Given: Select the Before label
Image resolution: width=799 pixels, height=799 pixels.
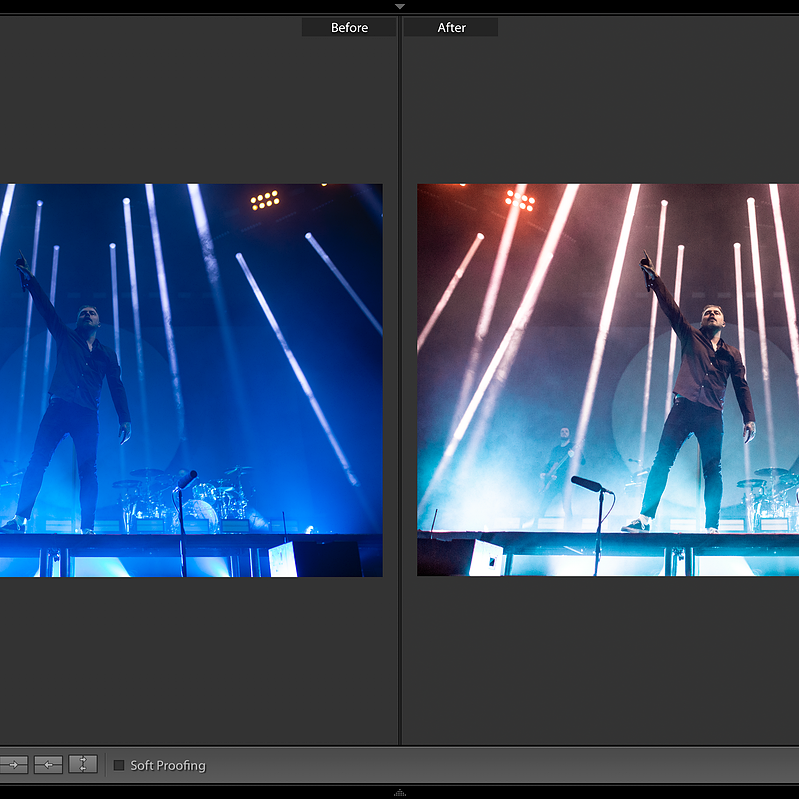Looking at the screenshot, I should [x=349, y=28].
